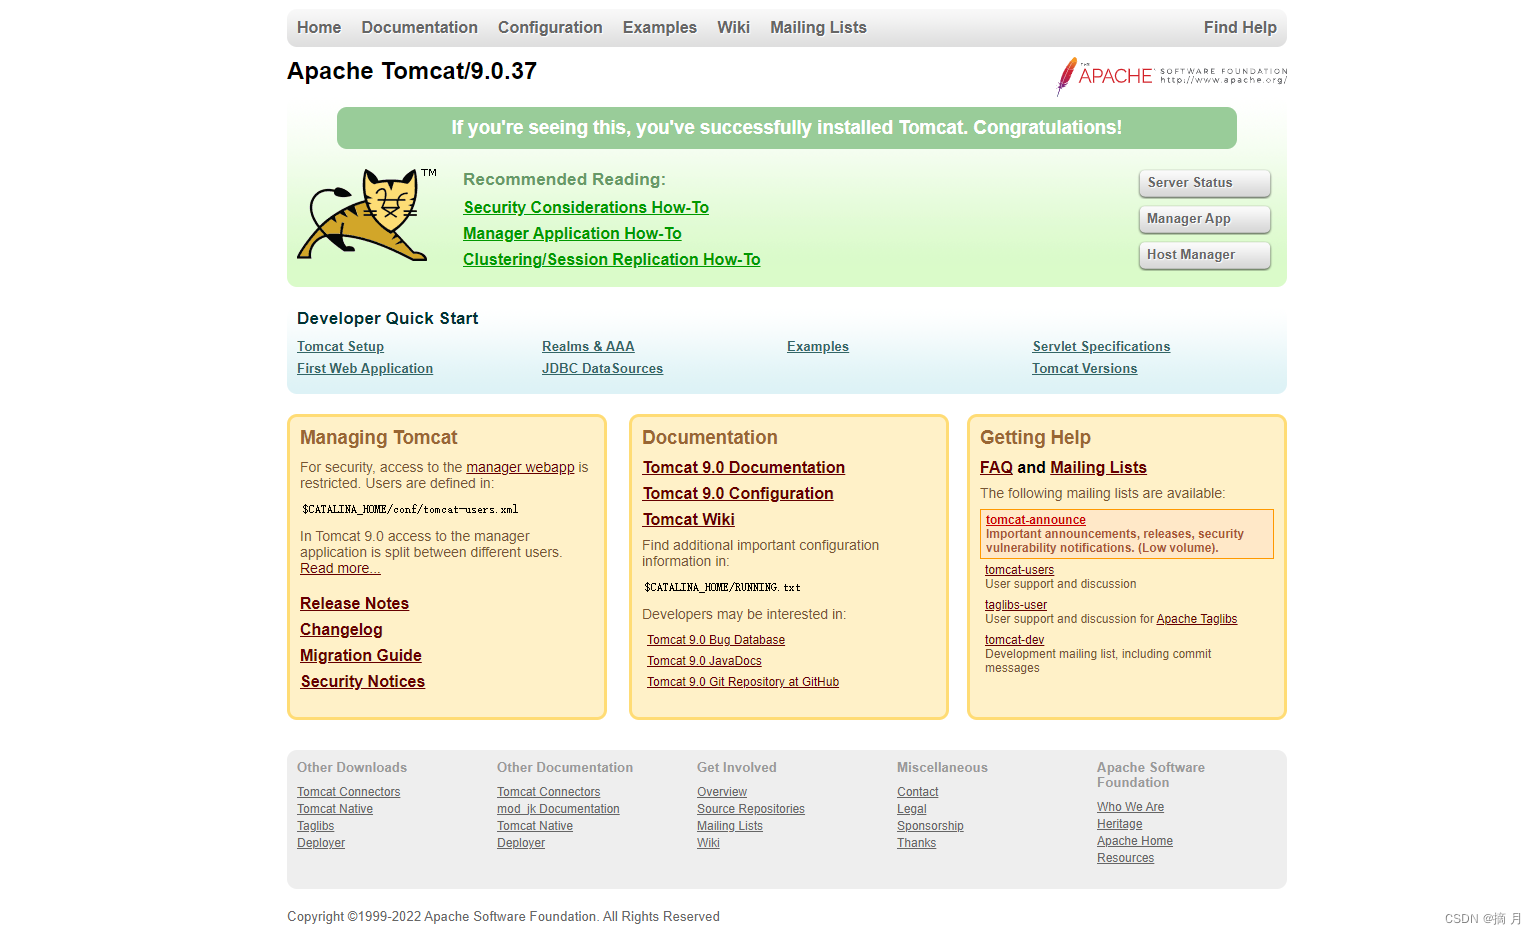Screen dimensions: 1536x934
Task: Open the Documentation nav item
Action: [x=419, y=28]
